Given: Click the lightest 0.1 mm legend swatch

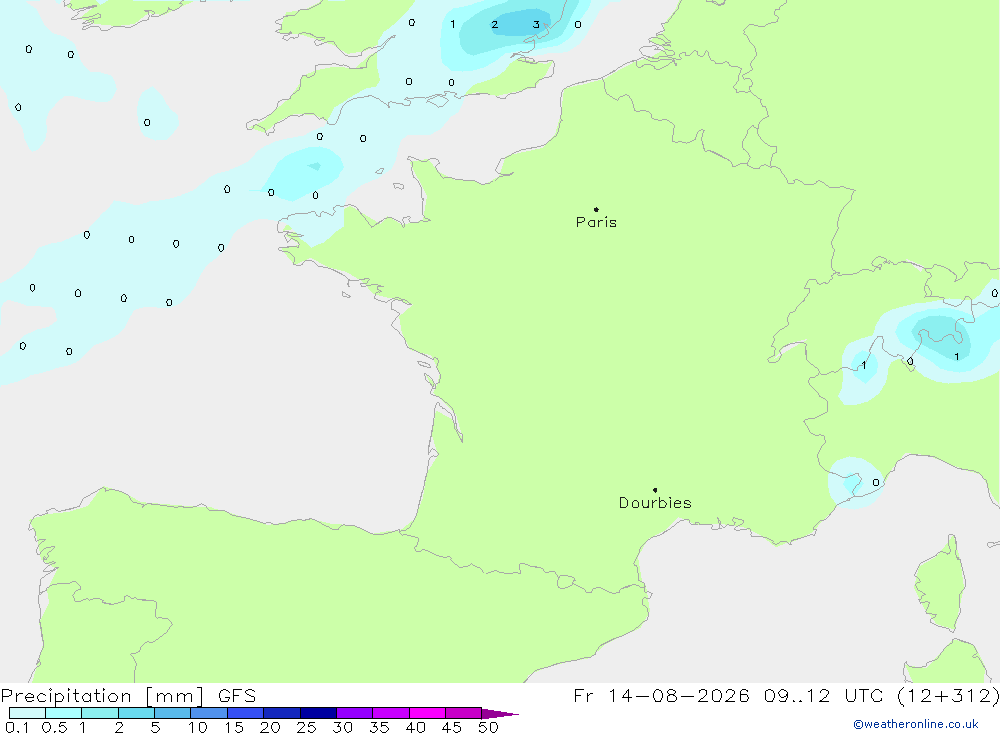Looking at the screenshot, I should [x=27, y=713].
